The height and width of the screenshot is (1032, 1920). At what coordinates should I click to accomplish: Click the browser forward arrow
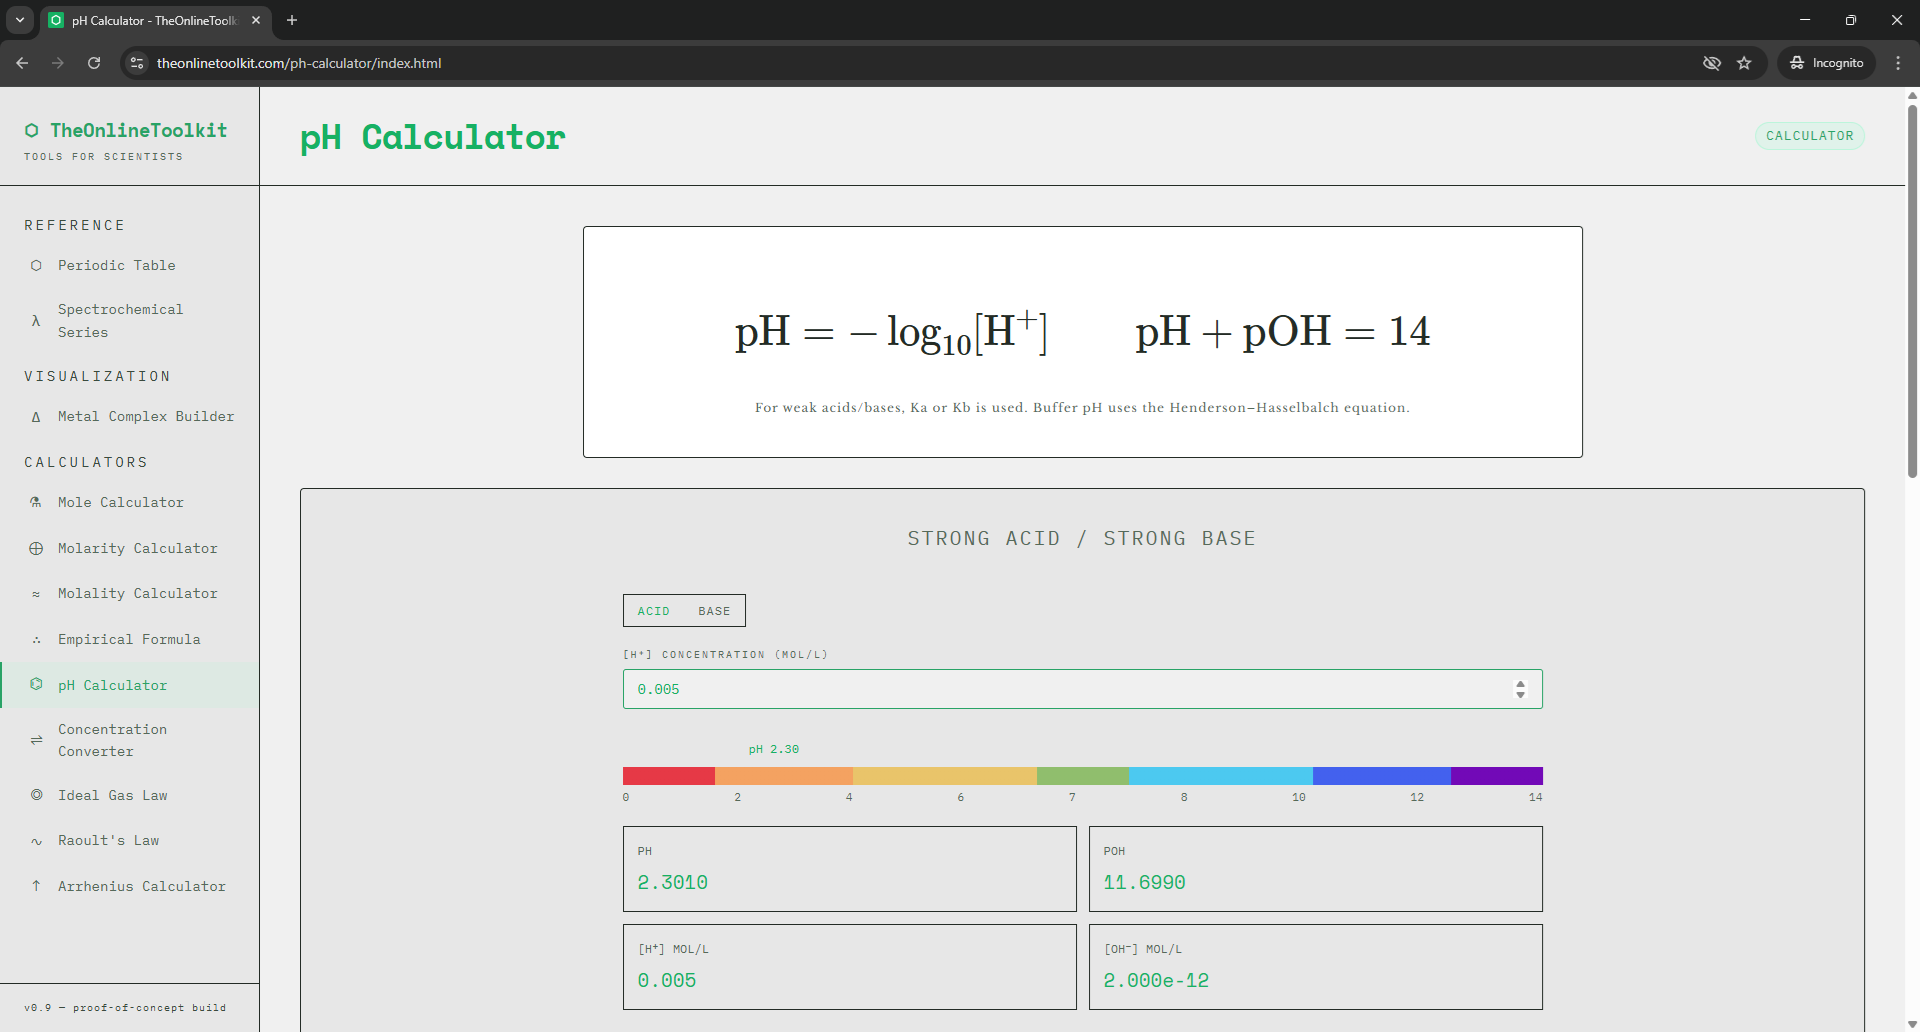(58, 63)
